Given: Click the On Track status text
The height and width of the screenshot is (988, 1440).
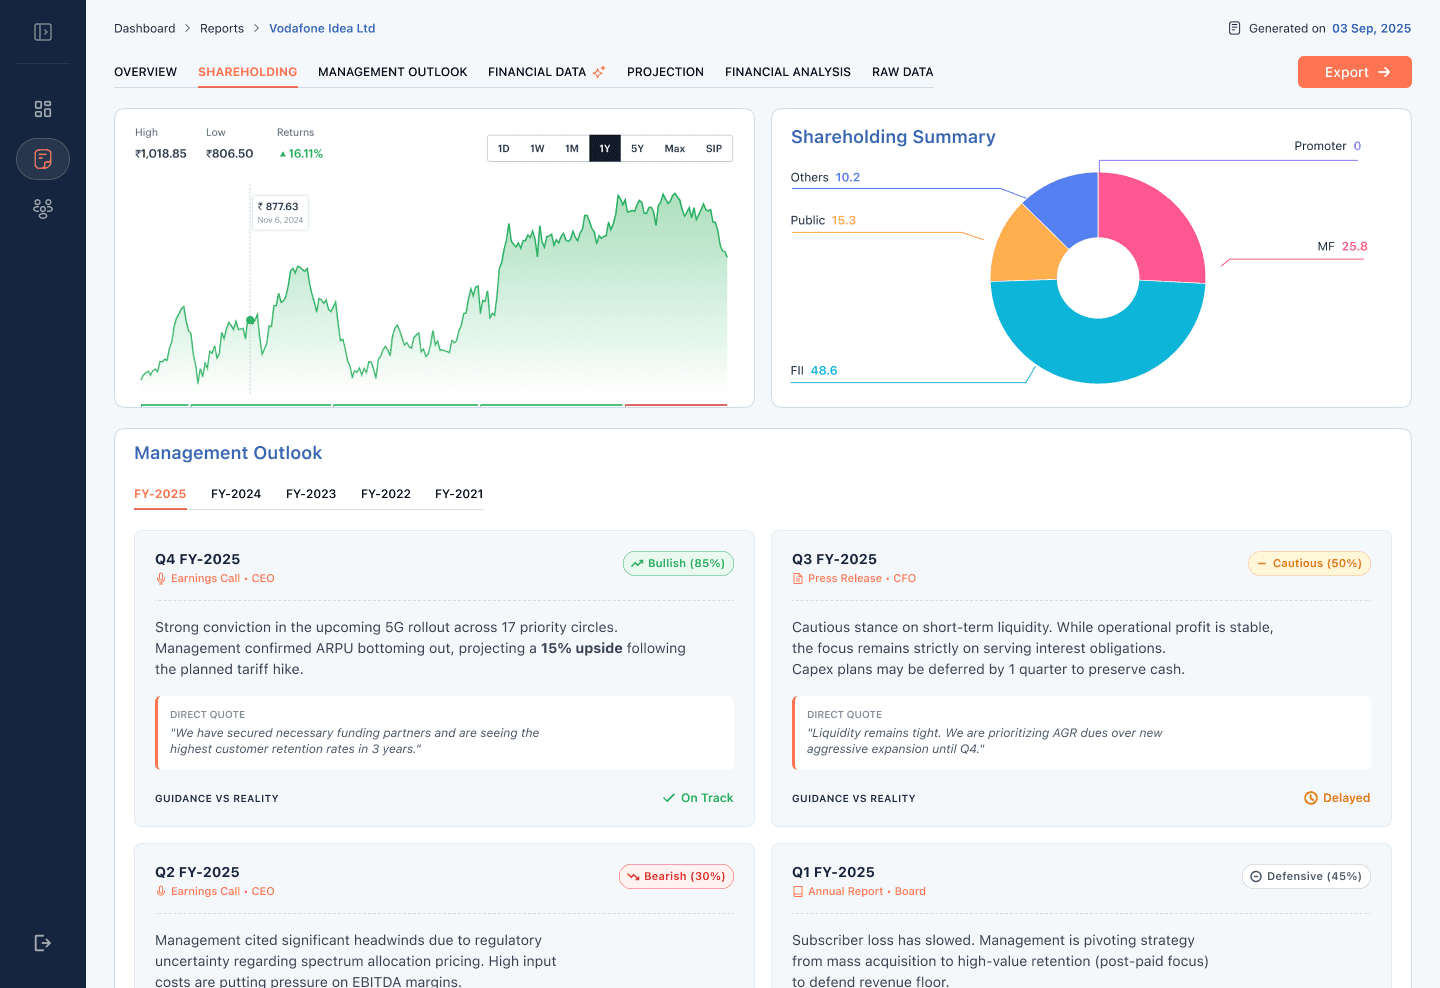Looking at the screenshot, I should point(707,798).
